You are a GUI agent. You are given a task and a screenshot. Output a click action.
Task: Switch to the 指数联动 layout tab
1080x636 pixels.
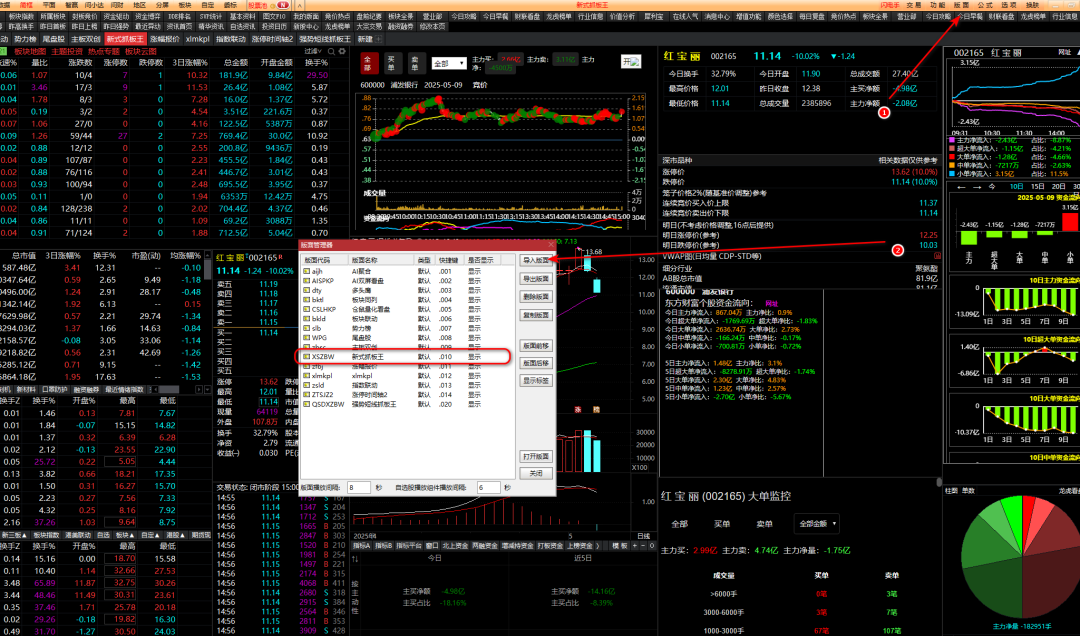[231, 39]
